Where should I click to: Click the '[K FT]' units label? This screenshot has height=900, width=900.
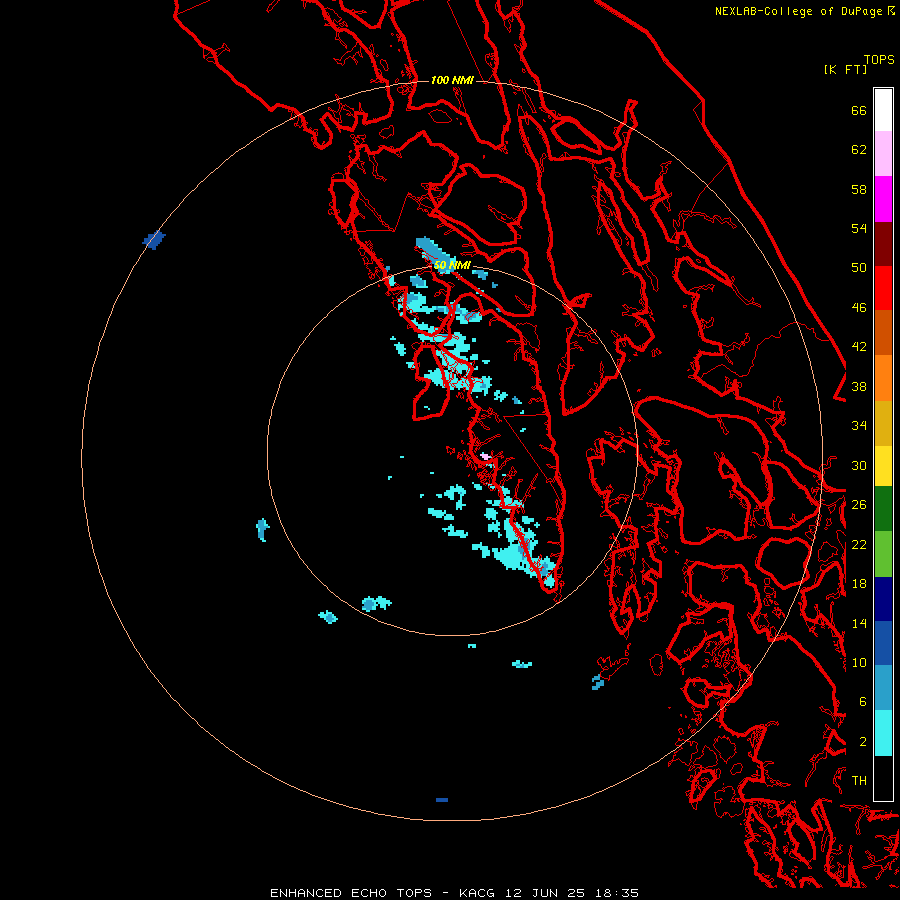pos(845,69)
